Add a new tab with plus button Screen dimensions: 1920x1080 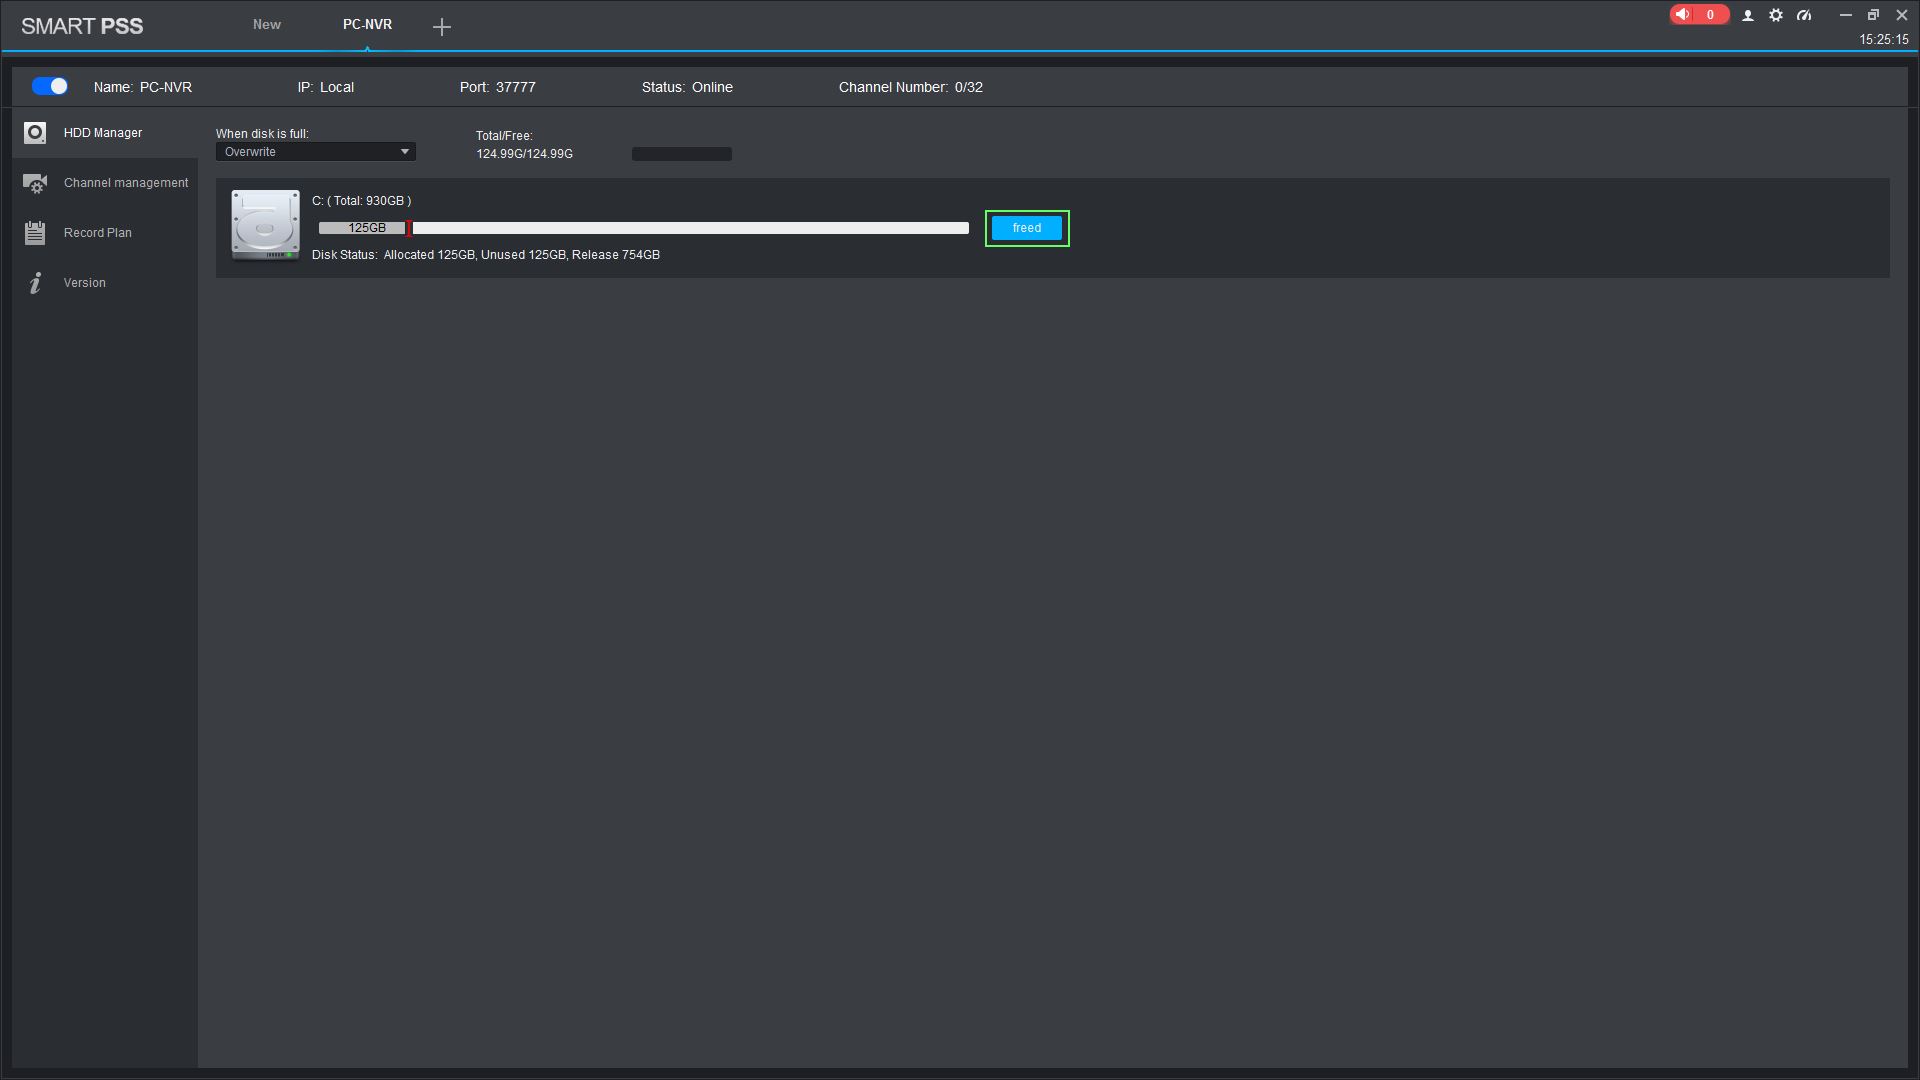(442, 27)
